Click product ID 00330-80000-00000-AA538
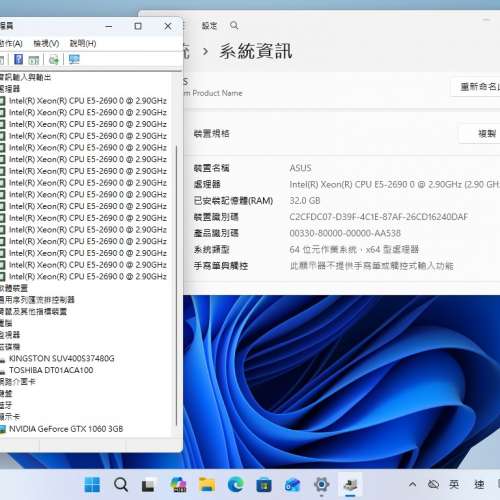Screen dimensions: 500x500 [x=345, y=233]
